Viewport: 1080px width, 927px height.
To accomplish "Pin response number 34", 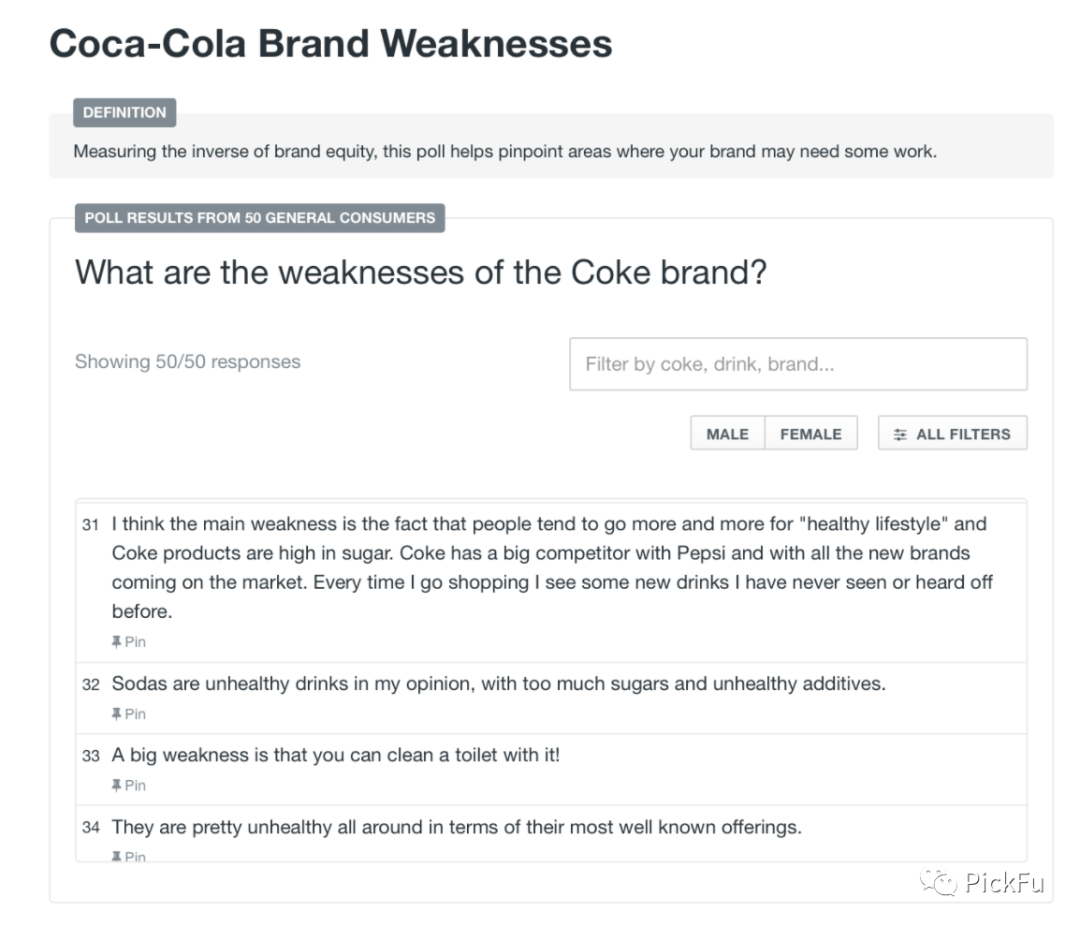I will (129, 856).
